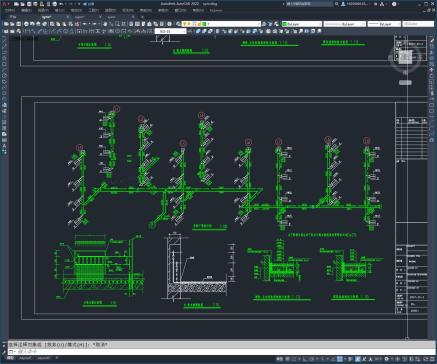The image size is (437, 364).
Task: Click the current layer's color swatch
Action: coord(205,24)
